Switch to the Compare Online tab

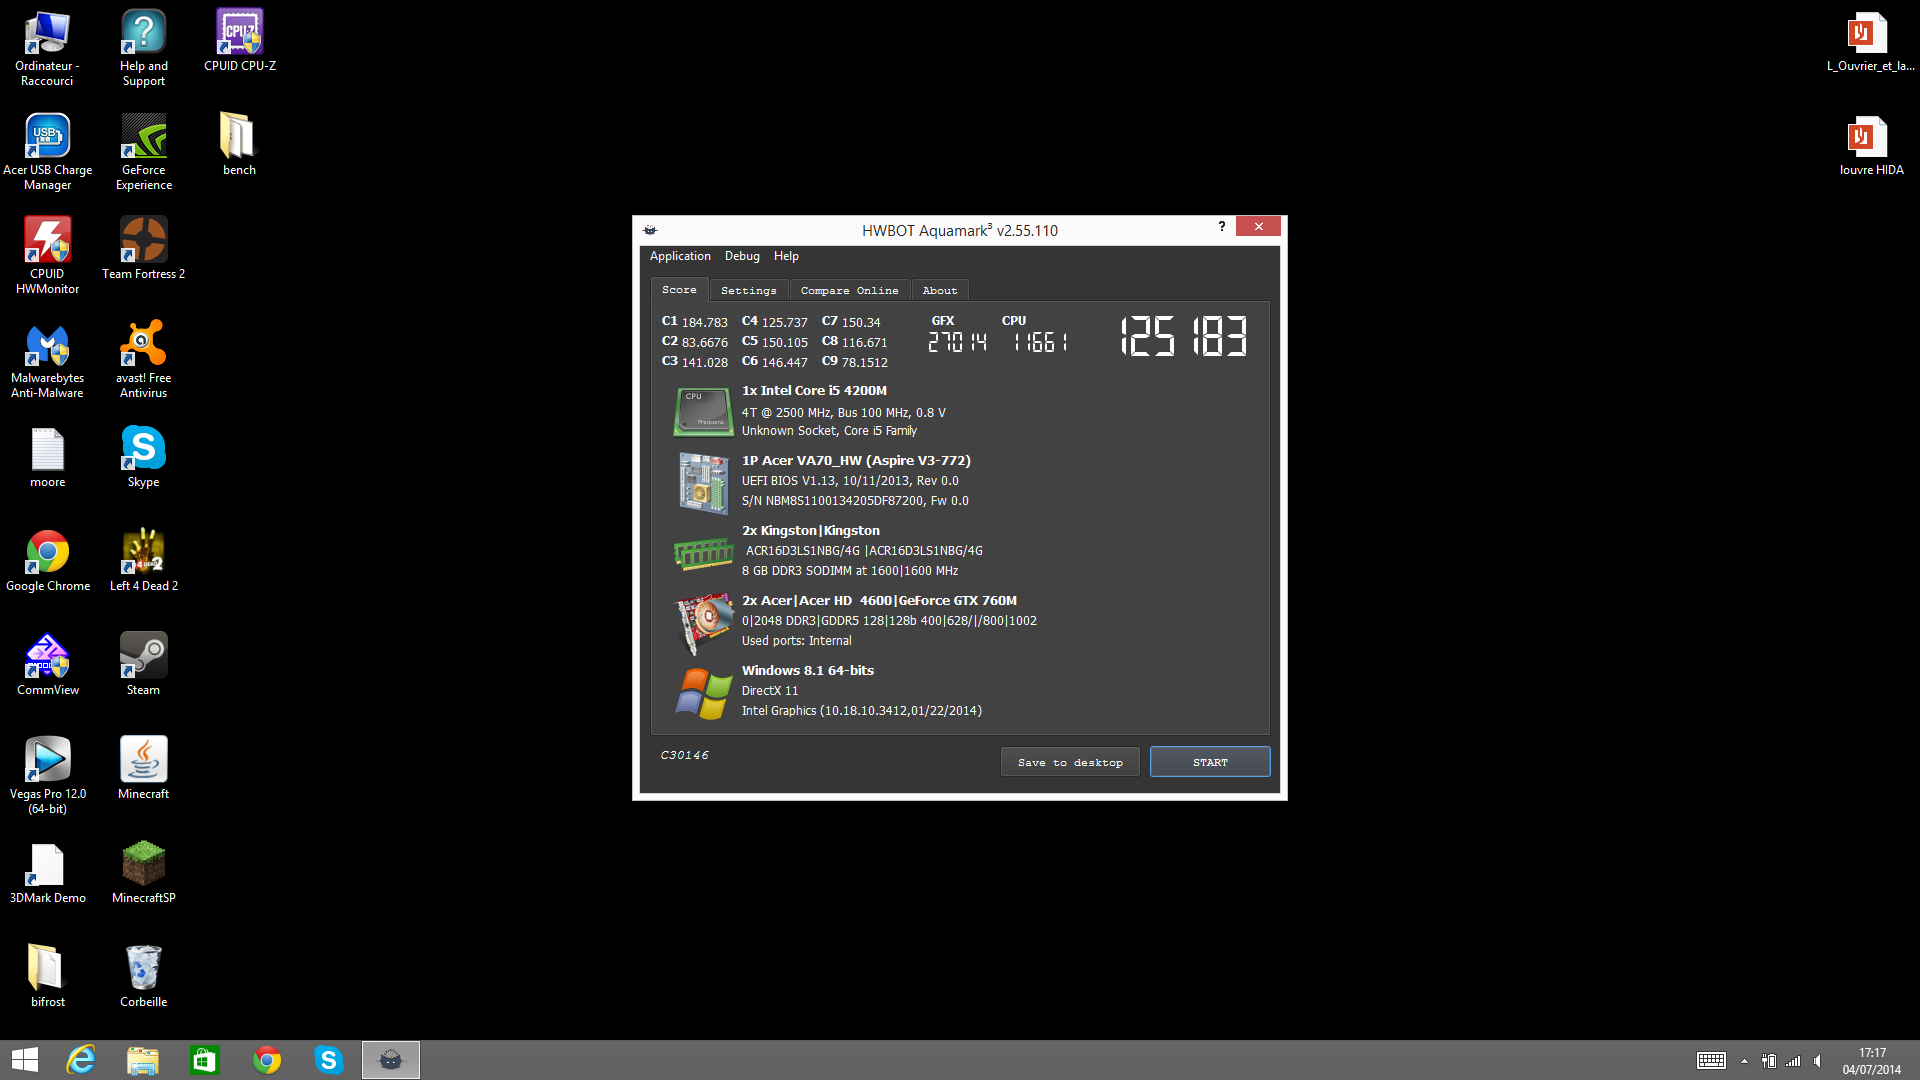(849, 290)
